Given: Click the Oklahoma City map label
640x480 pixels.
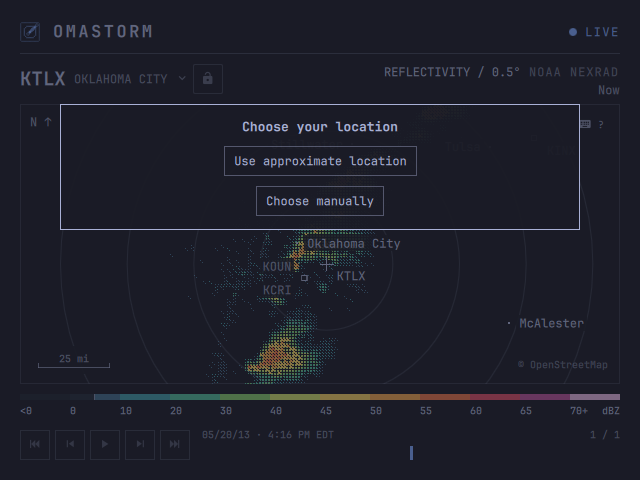Looking at the screenshot, I should click(353, 244).
